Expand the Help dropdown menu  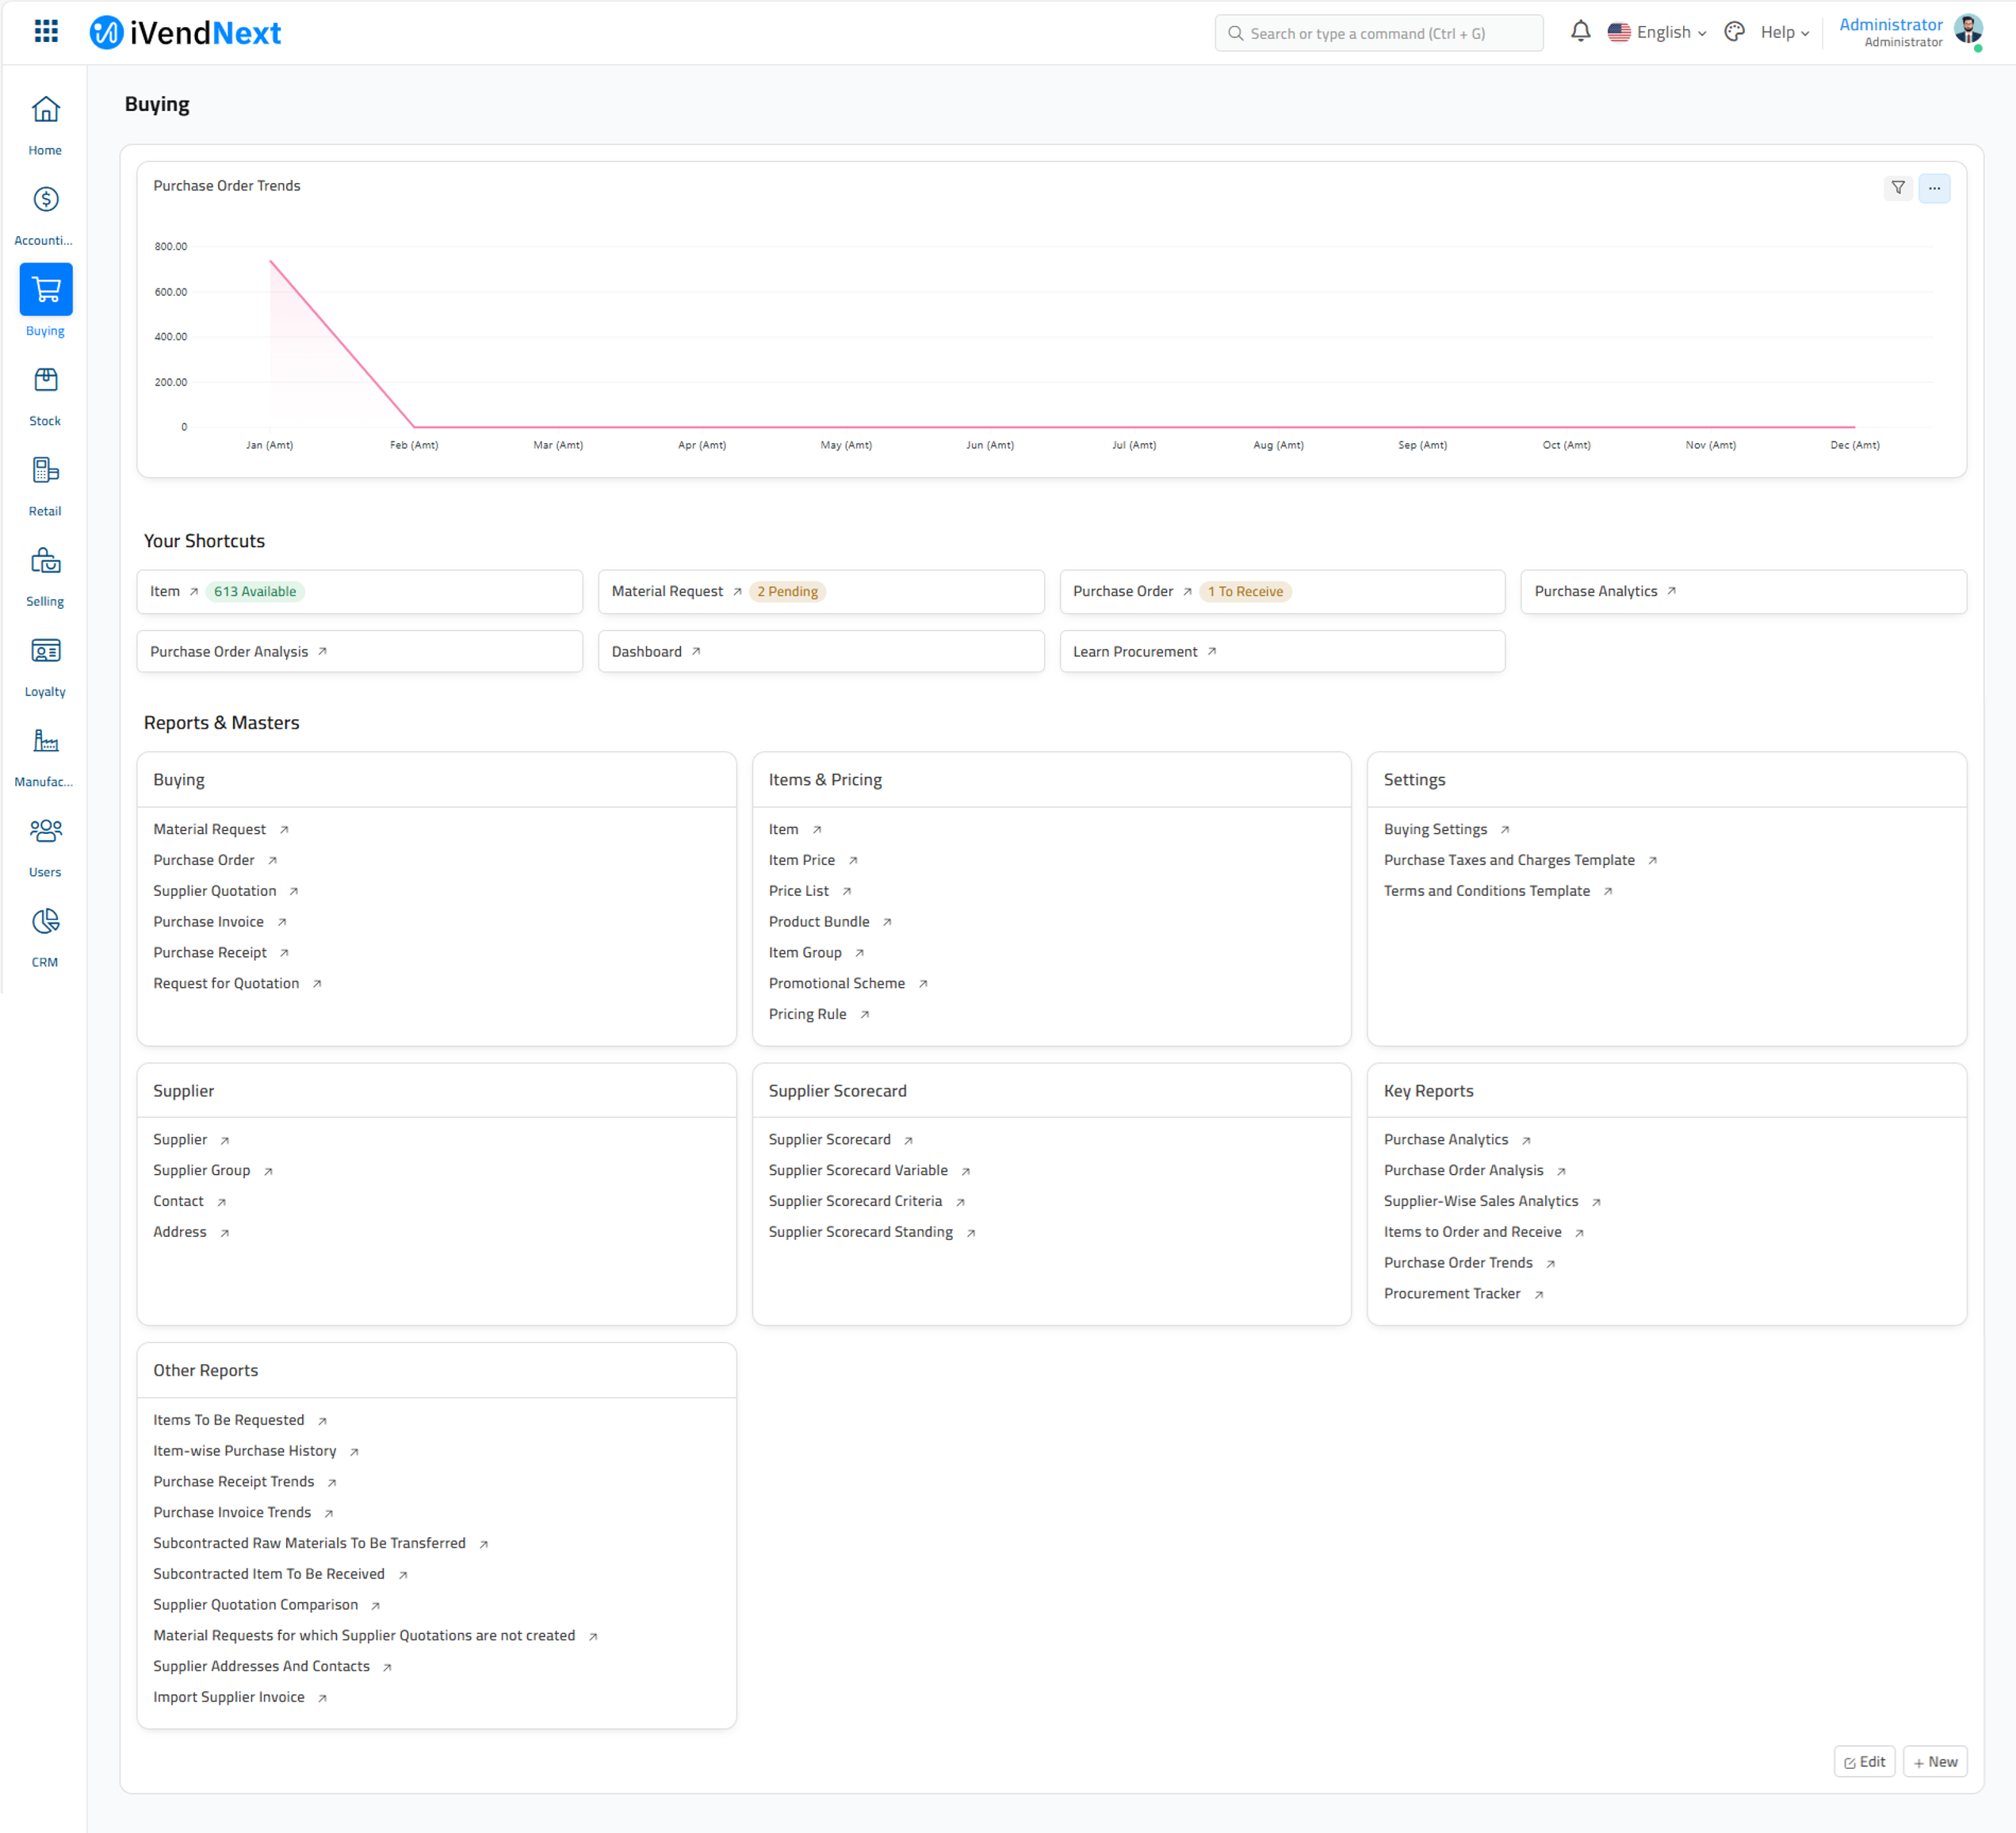point(1784,32)
